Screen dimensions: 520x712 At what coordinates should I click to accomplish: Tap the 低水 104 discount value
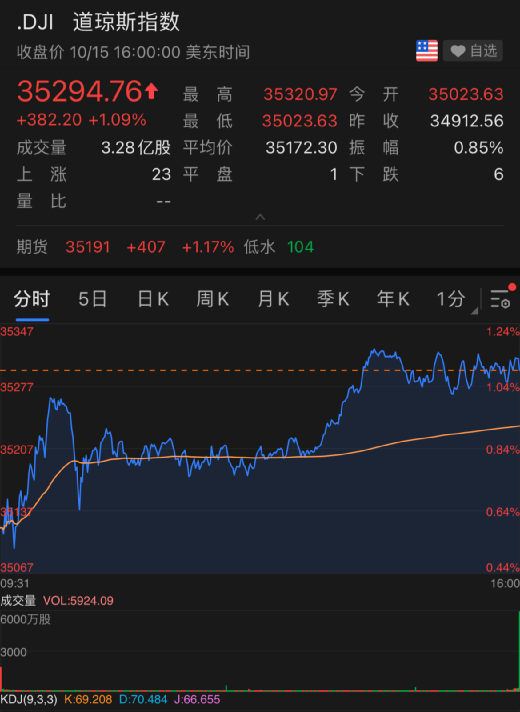click(300, 247)
